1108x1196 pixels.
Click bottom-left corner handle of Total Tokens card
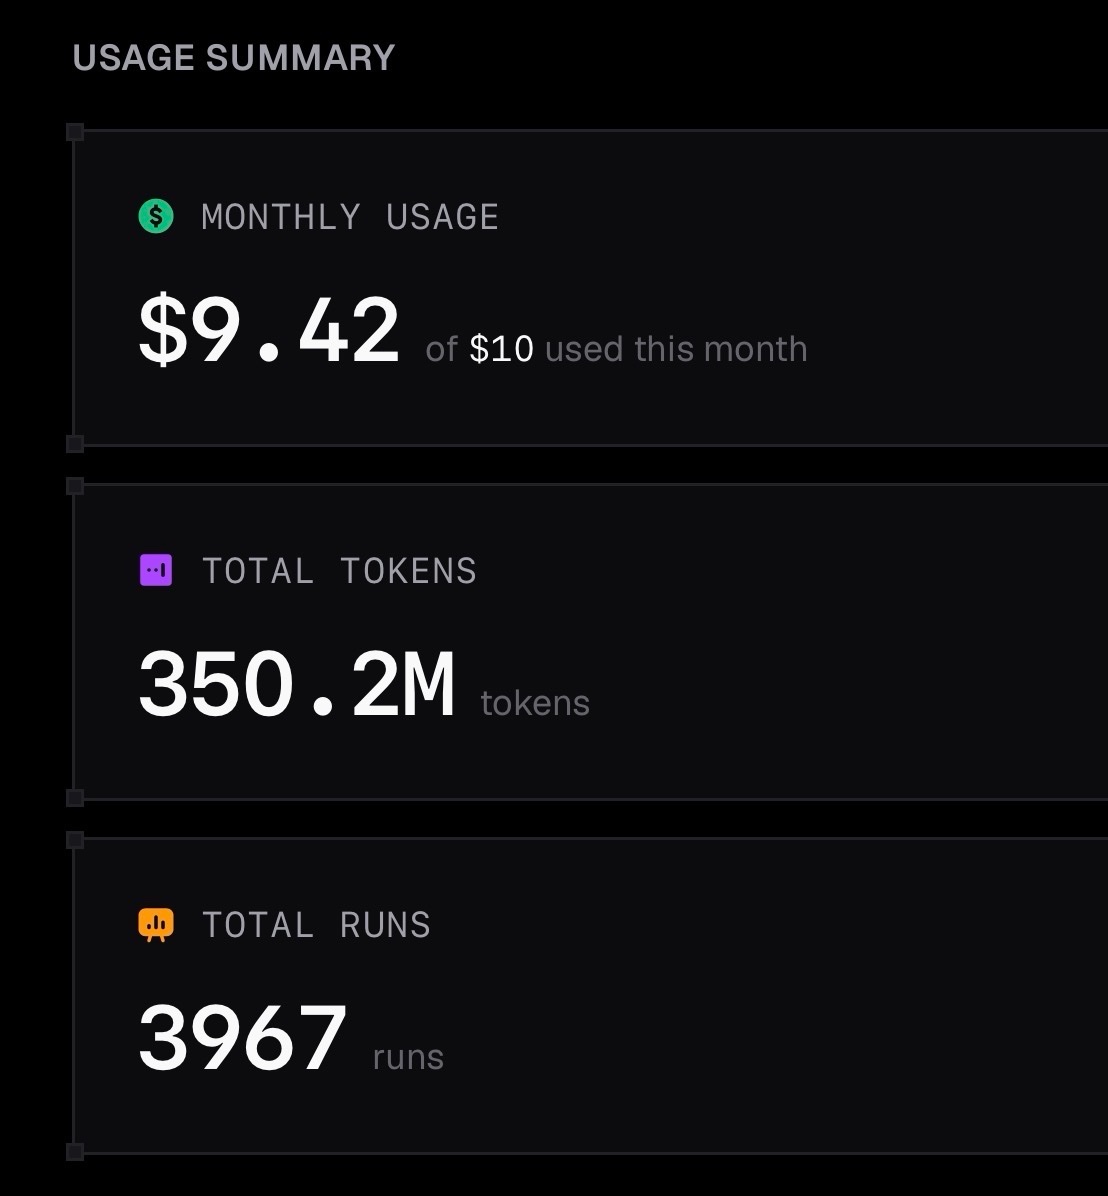point(75,798)
